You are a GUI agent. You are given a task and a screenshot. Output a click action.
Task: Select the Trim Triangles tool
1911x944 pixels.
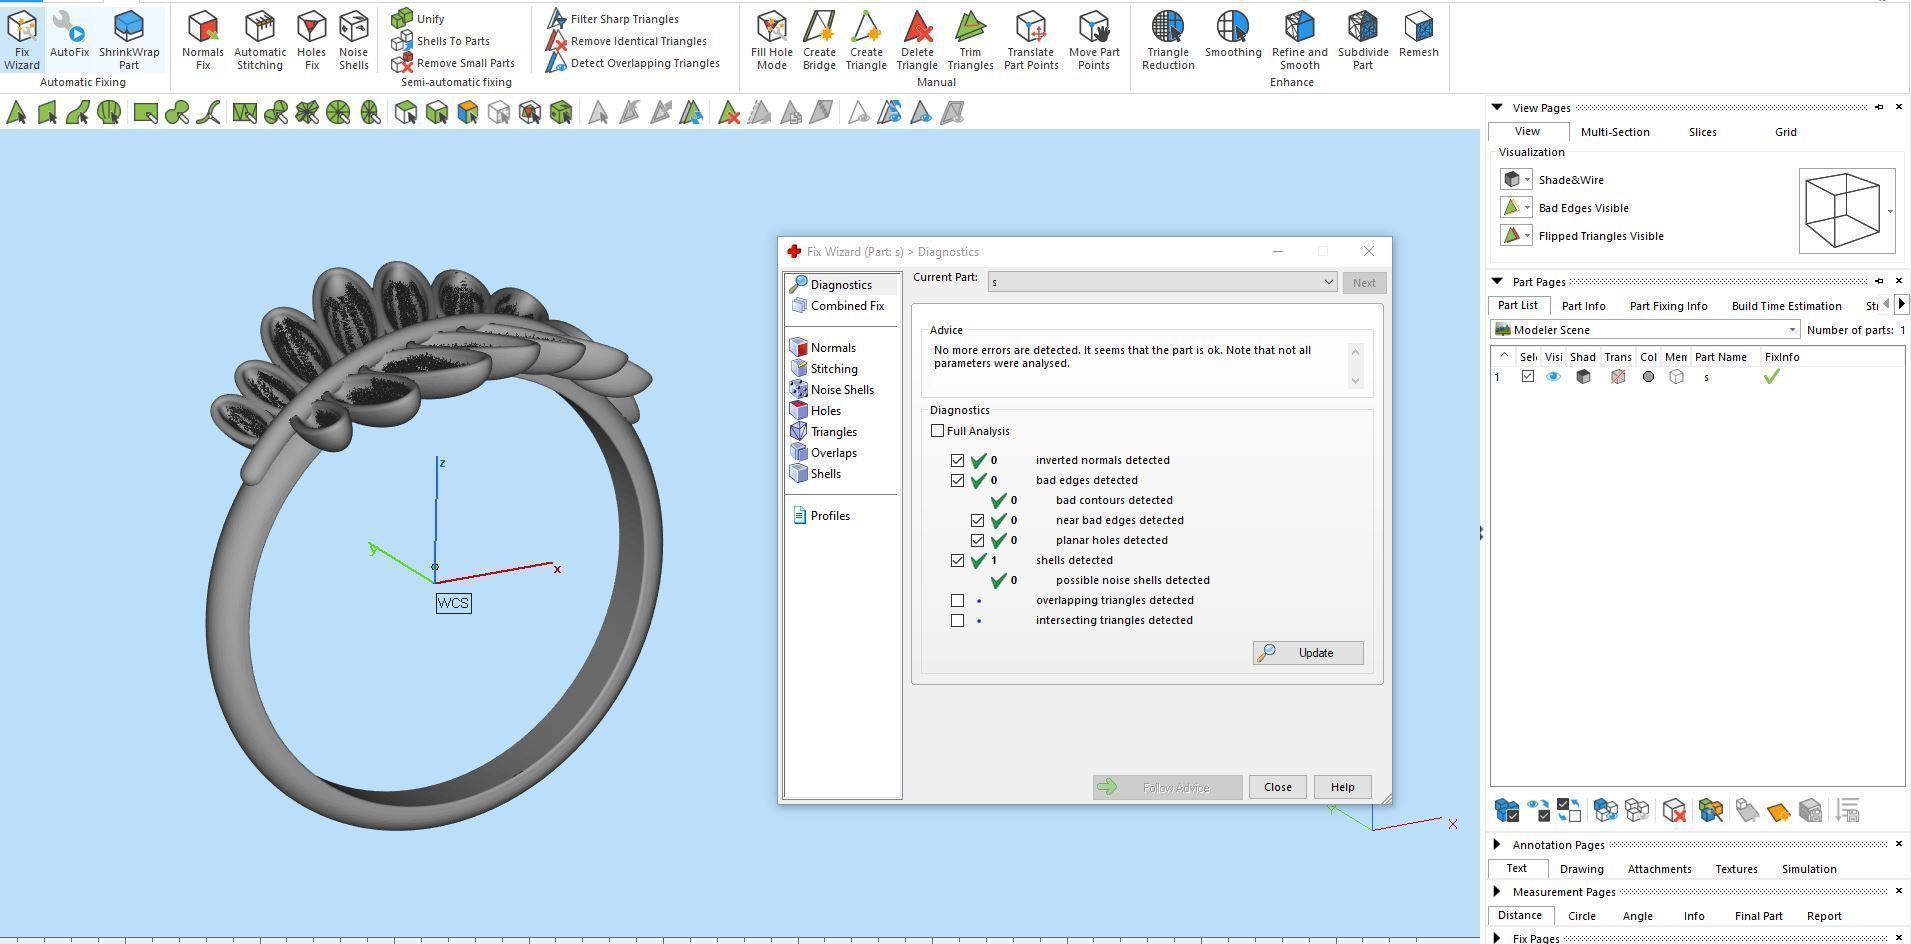(x=970, y=41)
